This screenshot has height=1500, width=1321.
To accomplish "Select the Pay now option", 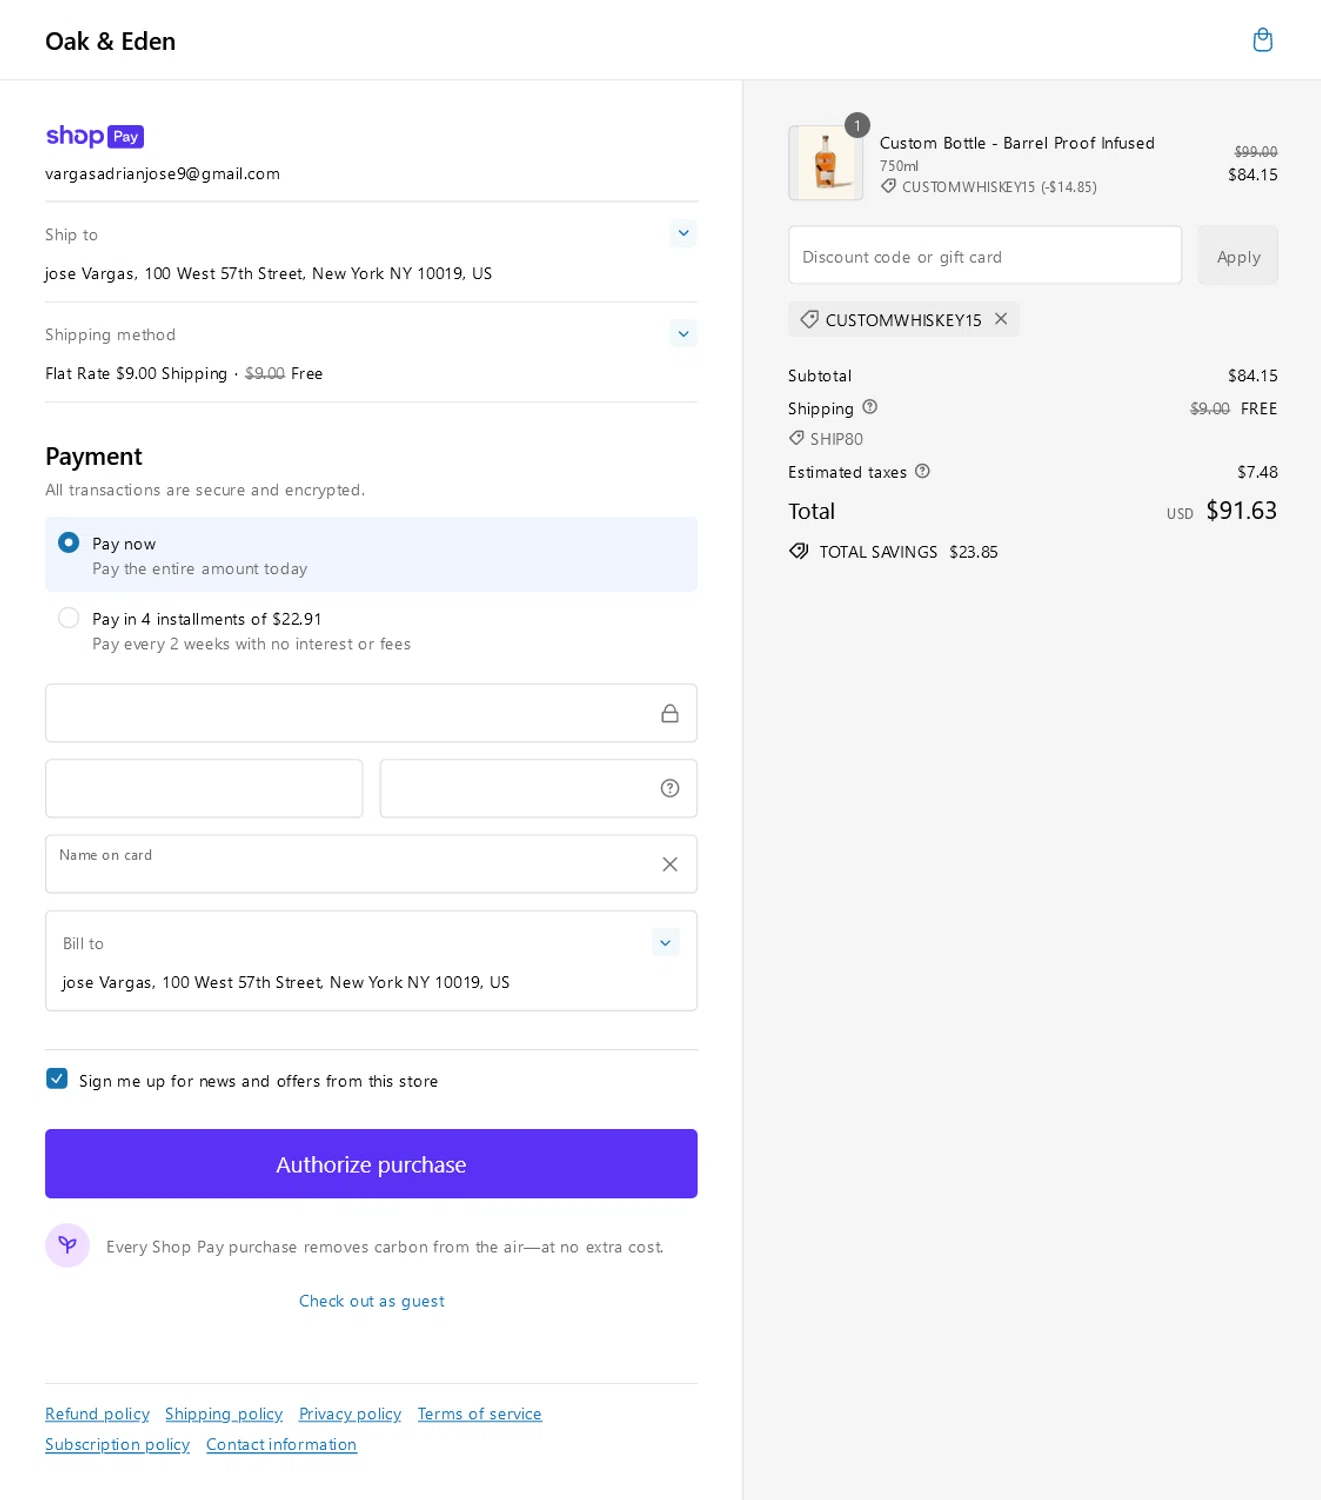I will click(68, 543).
